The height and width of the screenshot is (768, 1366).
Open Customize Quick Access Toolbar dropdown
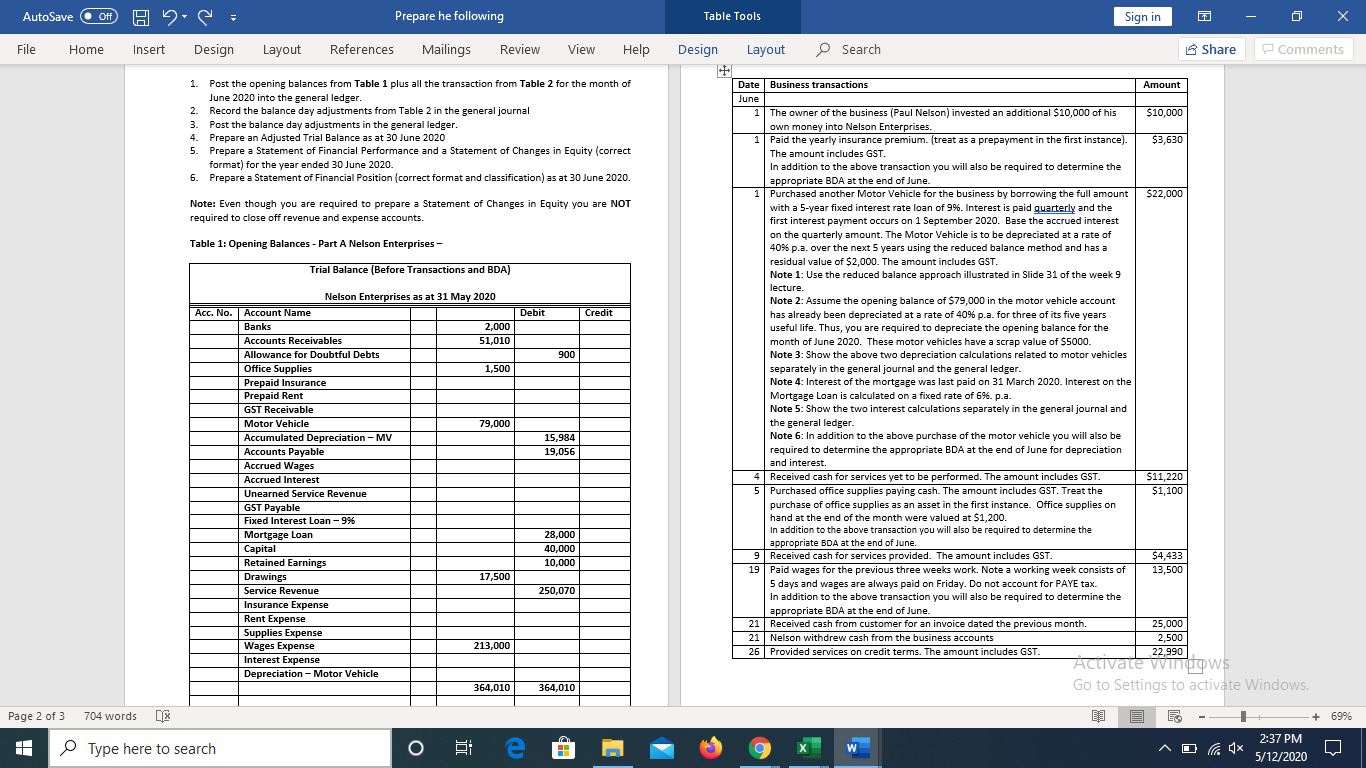(x=233, y=17)
